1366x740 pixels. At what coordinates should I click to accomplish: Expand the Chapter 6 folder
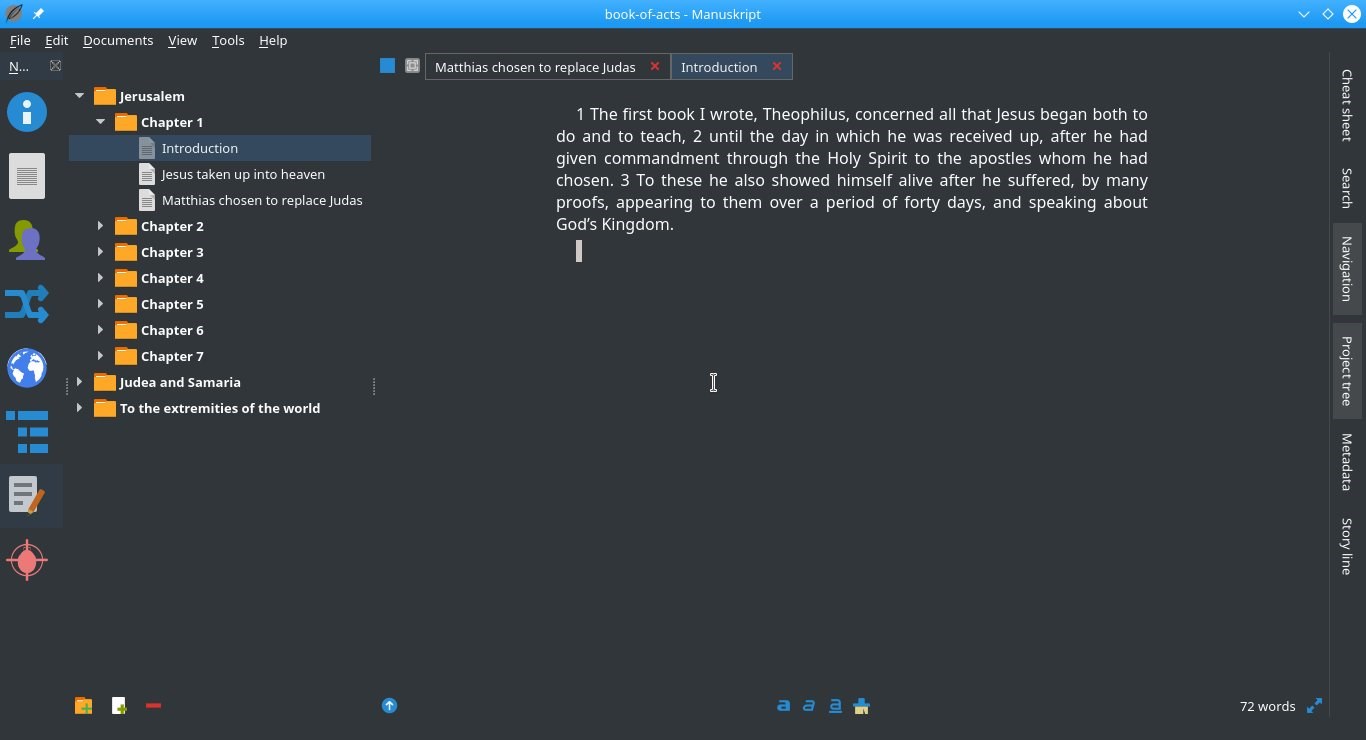pyautogui.click(x=100, y=330)
